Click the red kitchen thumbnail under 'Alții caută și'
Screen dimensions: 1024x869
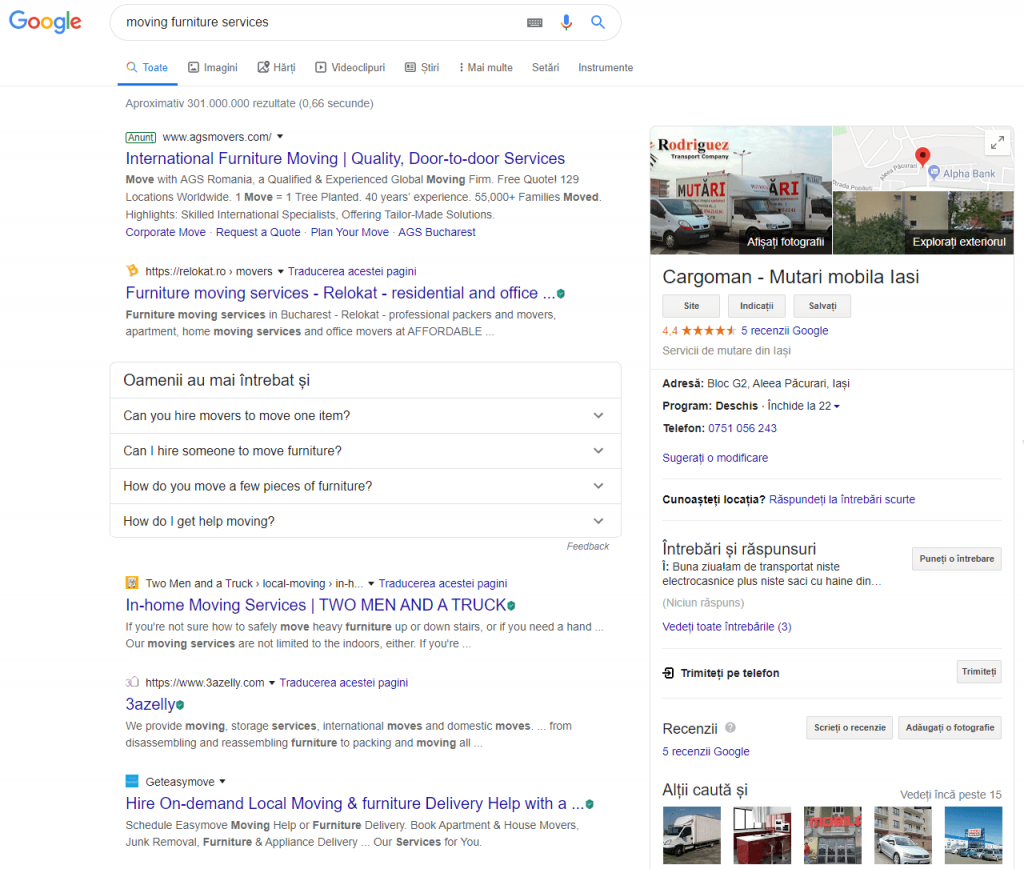point(762,835)
